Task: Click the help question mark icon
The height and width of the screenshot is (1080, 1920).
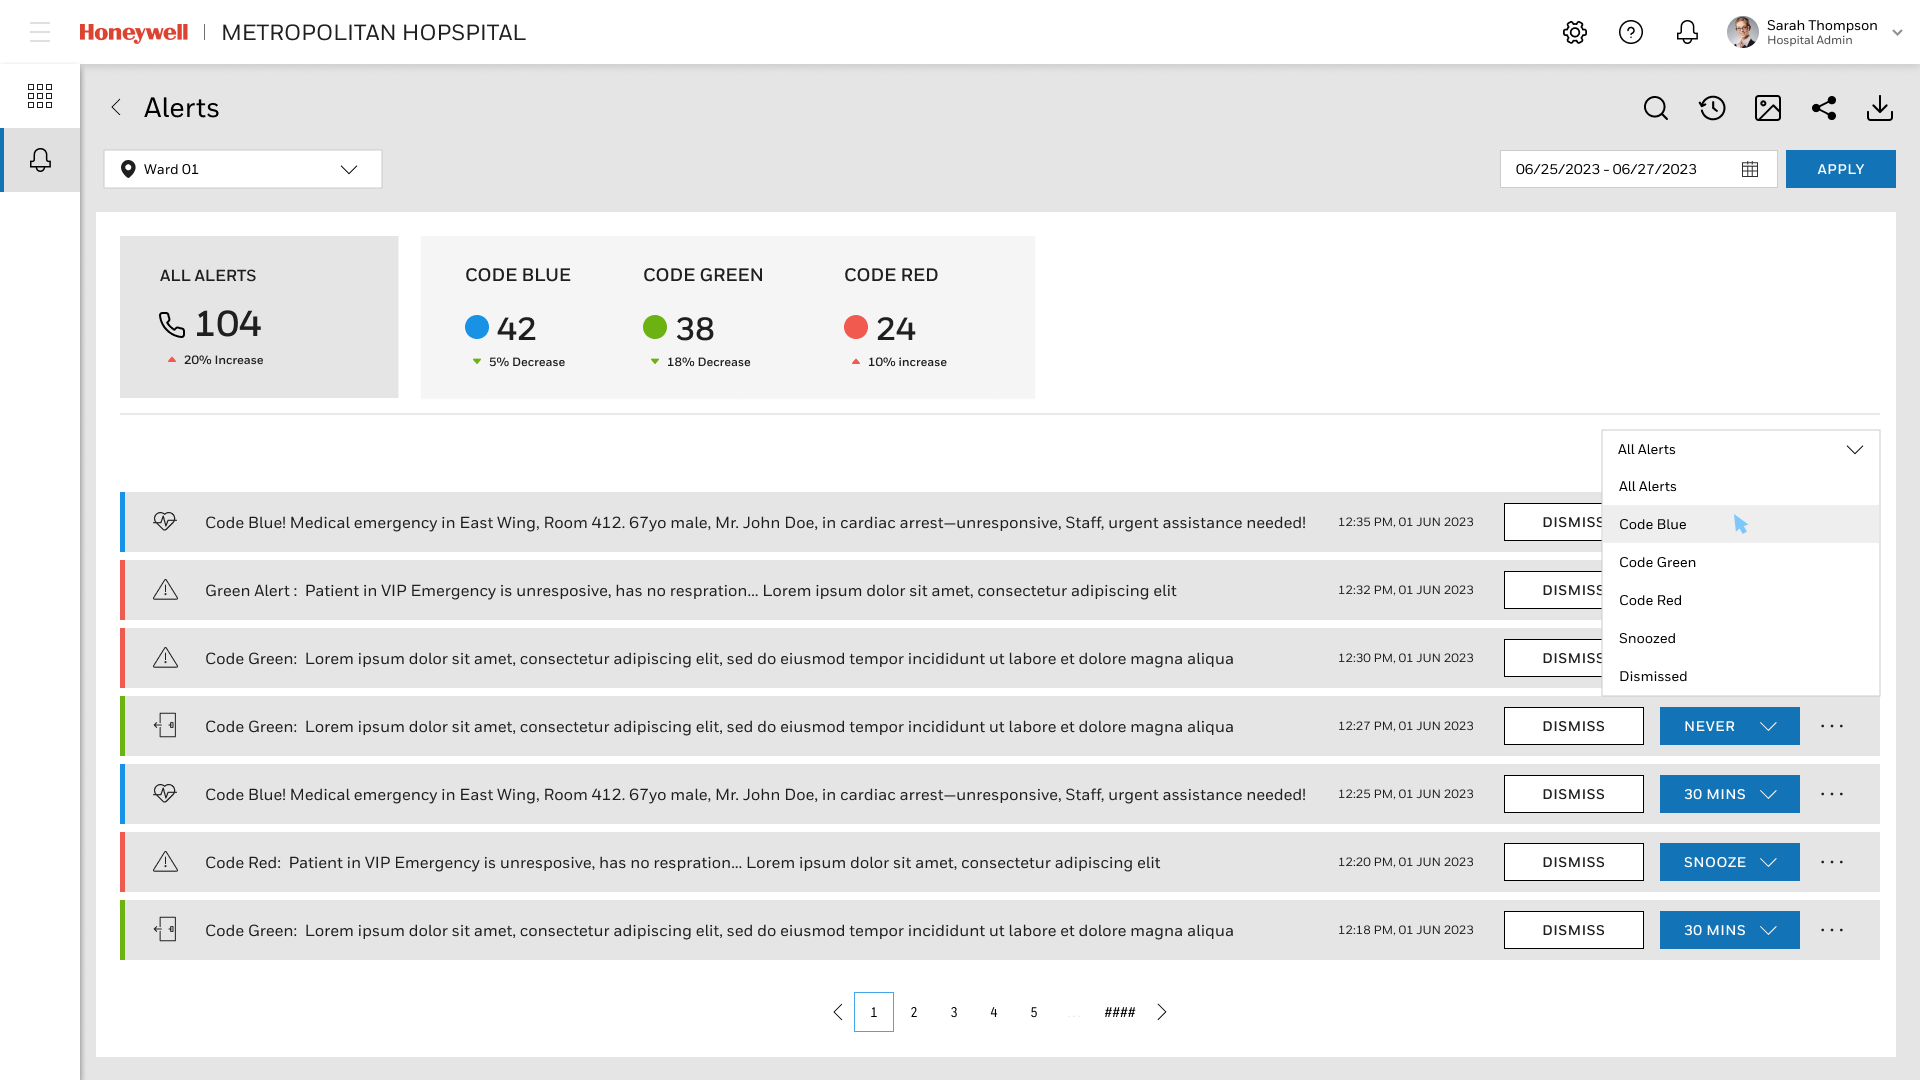Action: (1631, 32)
